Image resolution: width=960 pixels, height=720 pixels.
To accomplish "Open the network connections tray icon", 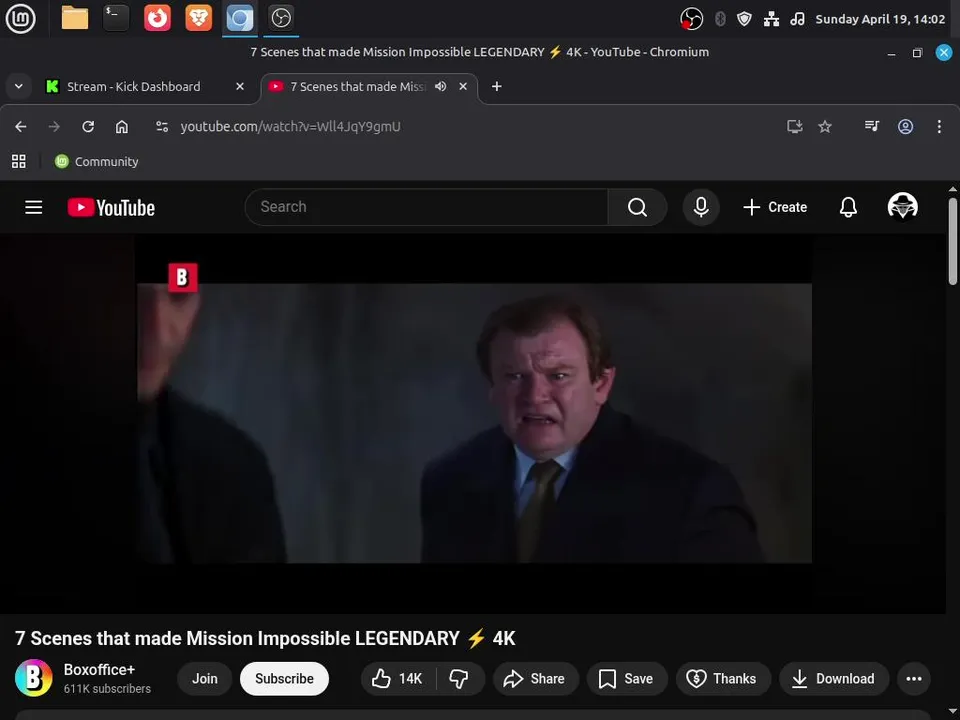I will (771, 19).
